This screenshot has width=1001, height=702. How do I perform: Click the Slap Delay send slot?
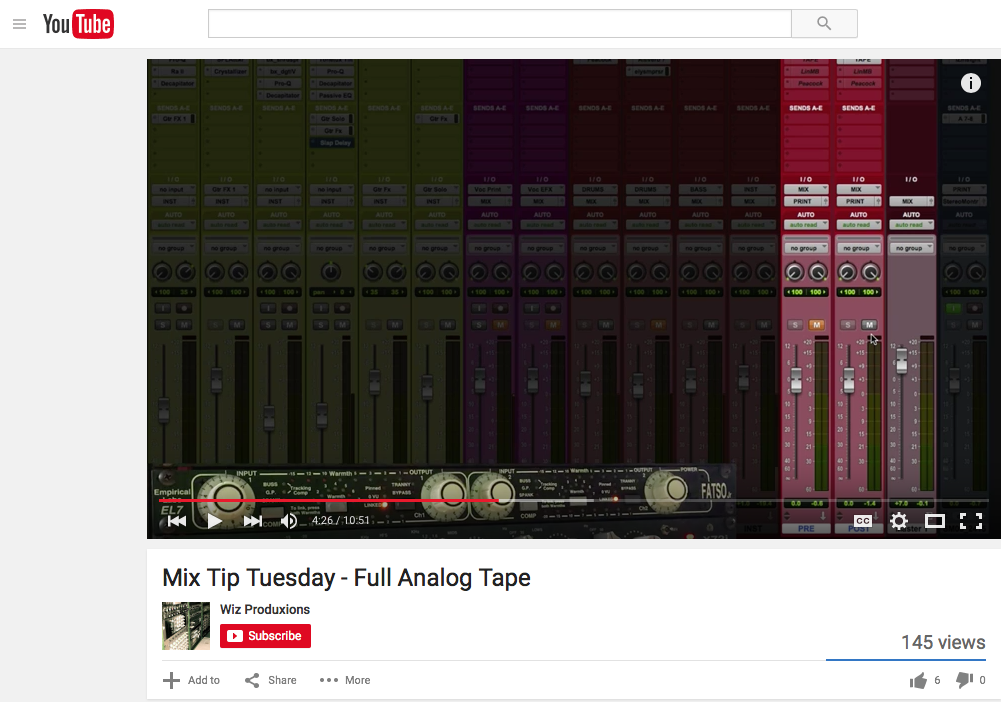coord(331,143)
